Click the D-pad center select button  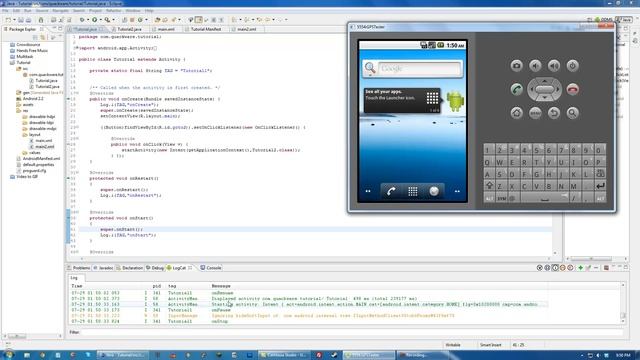pyautogui.click(x=544, y=89)
